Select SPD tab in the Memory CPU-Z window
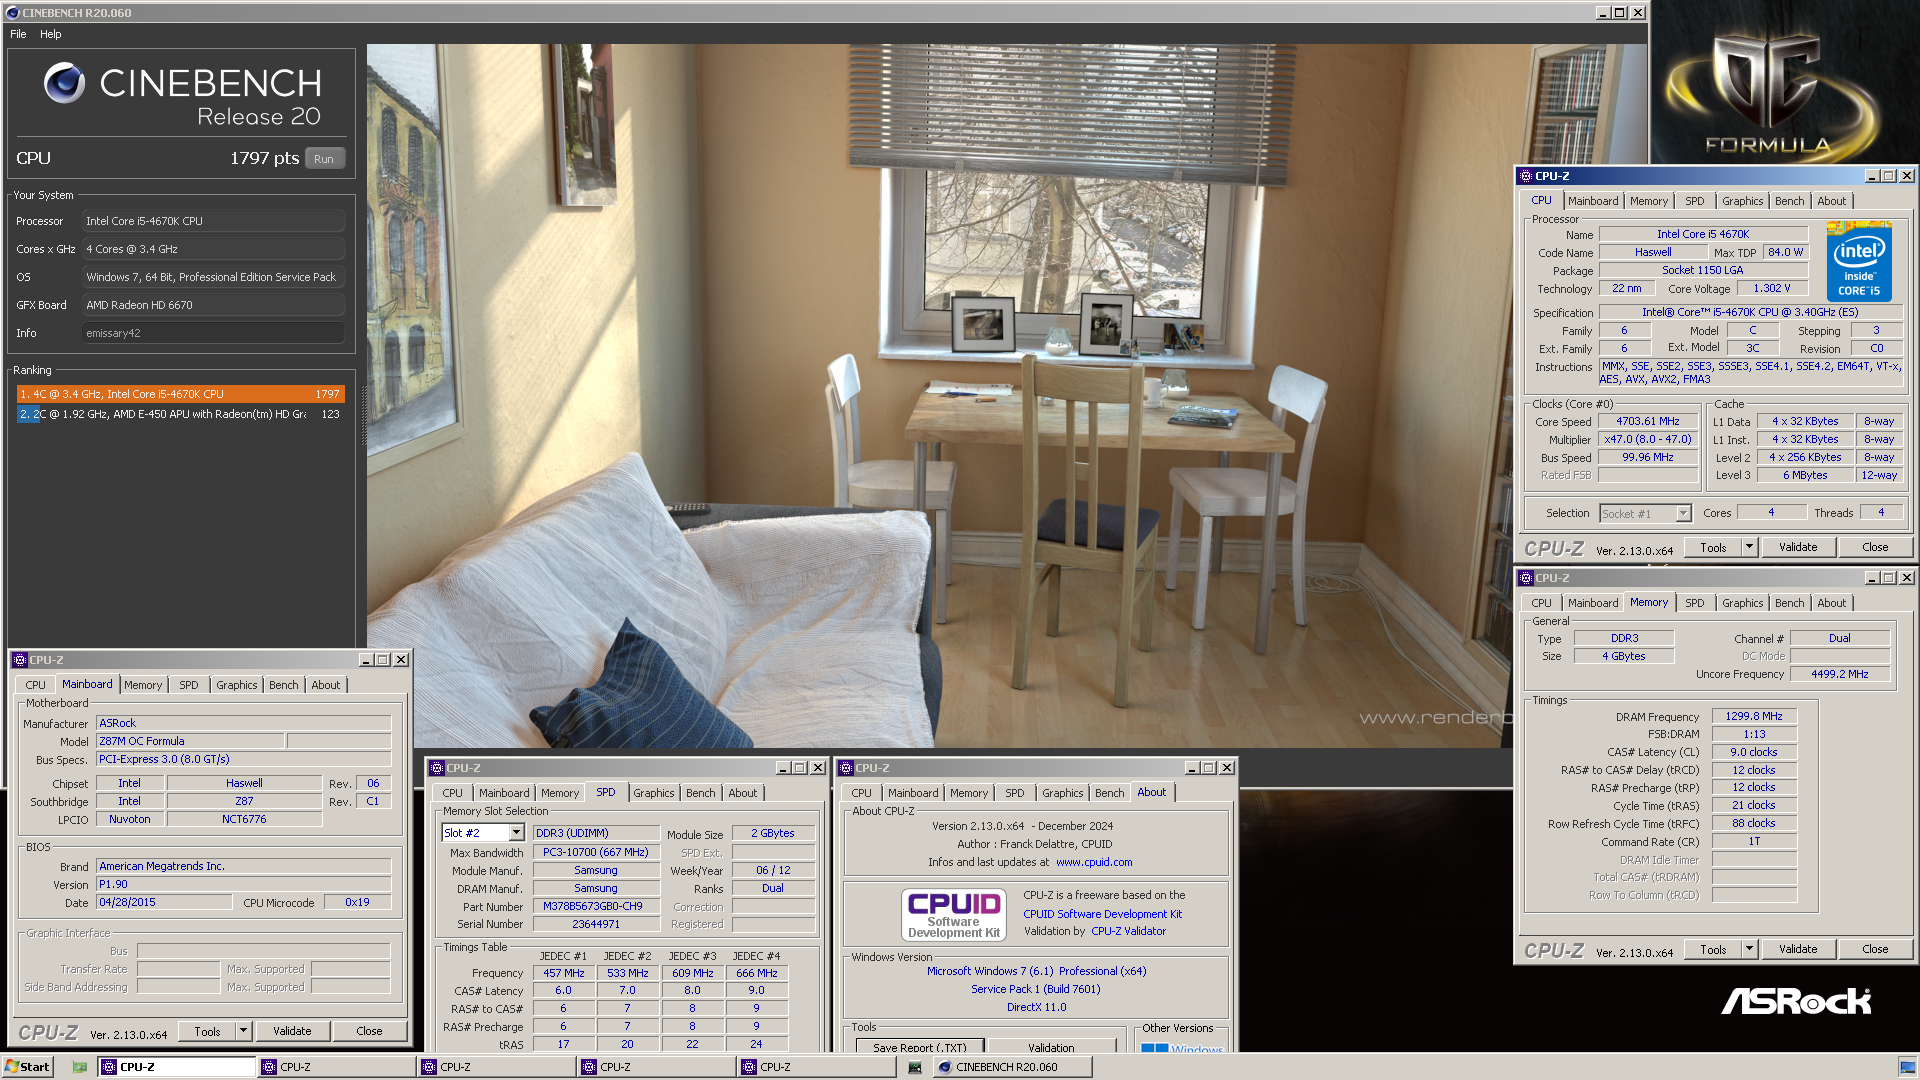This screenshot has height=1080, width=1920. (x=1695, y=603)
